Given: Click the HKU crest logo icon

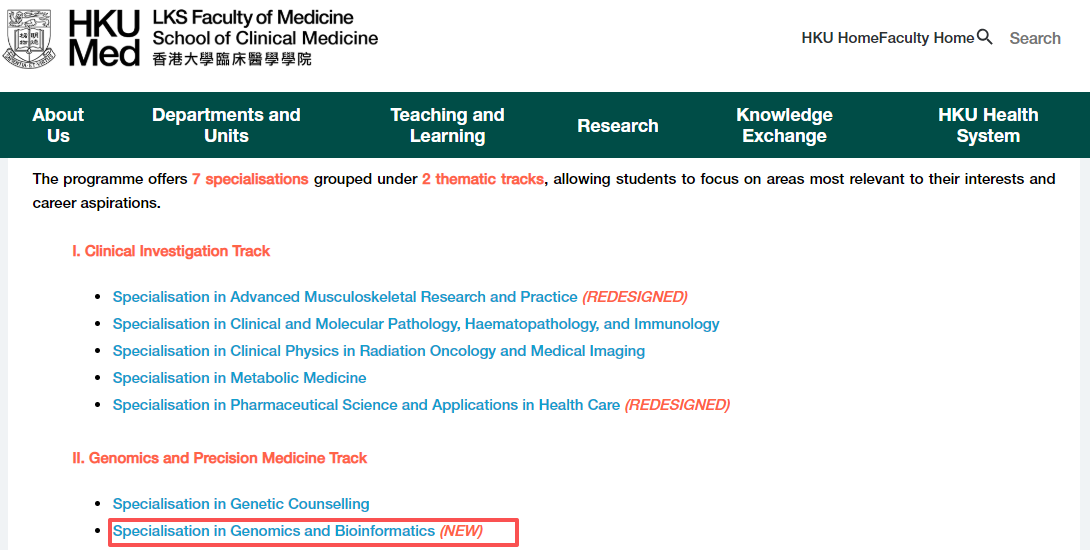Looking at the screenshot, I should [30, 38].
